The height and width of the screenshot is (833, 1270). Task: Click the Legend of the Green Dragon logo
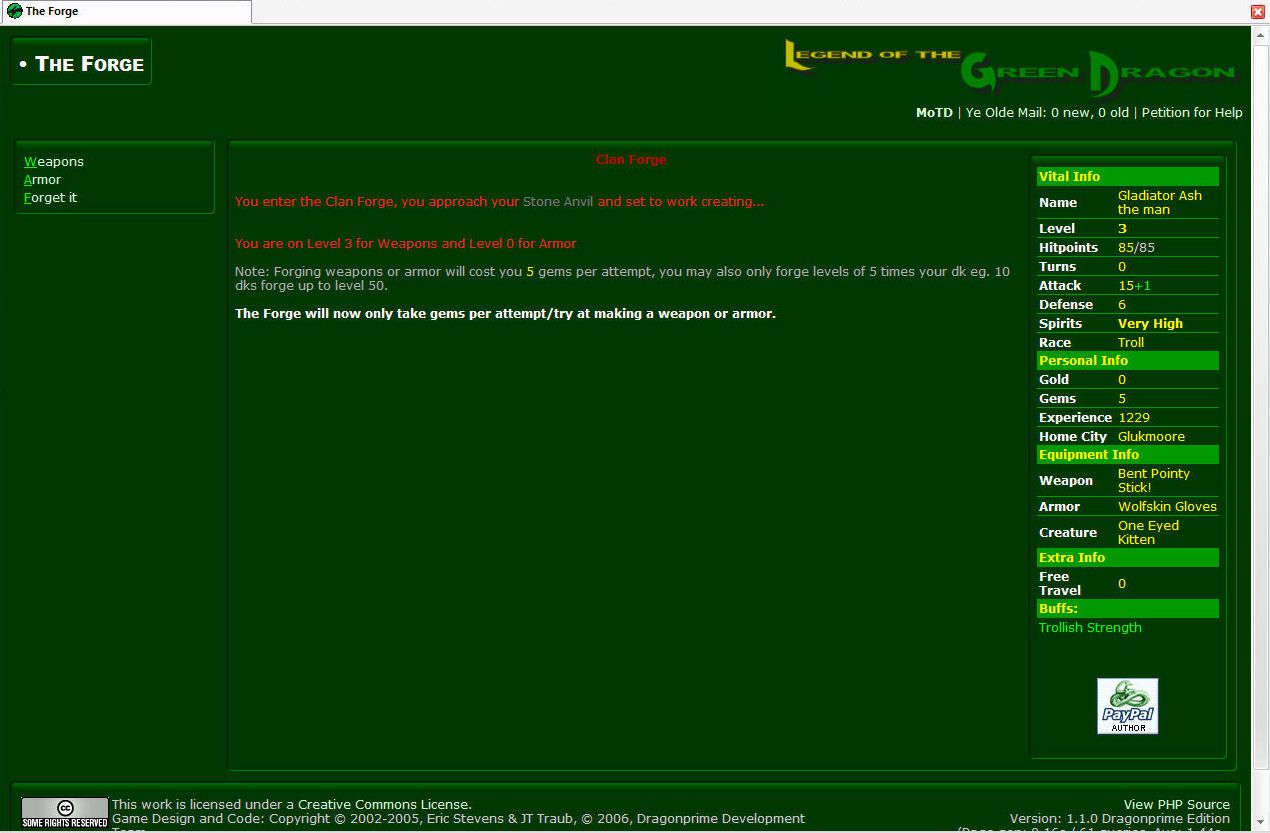pos(1010,66)
